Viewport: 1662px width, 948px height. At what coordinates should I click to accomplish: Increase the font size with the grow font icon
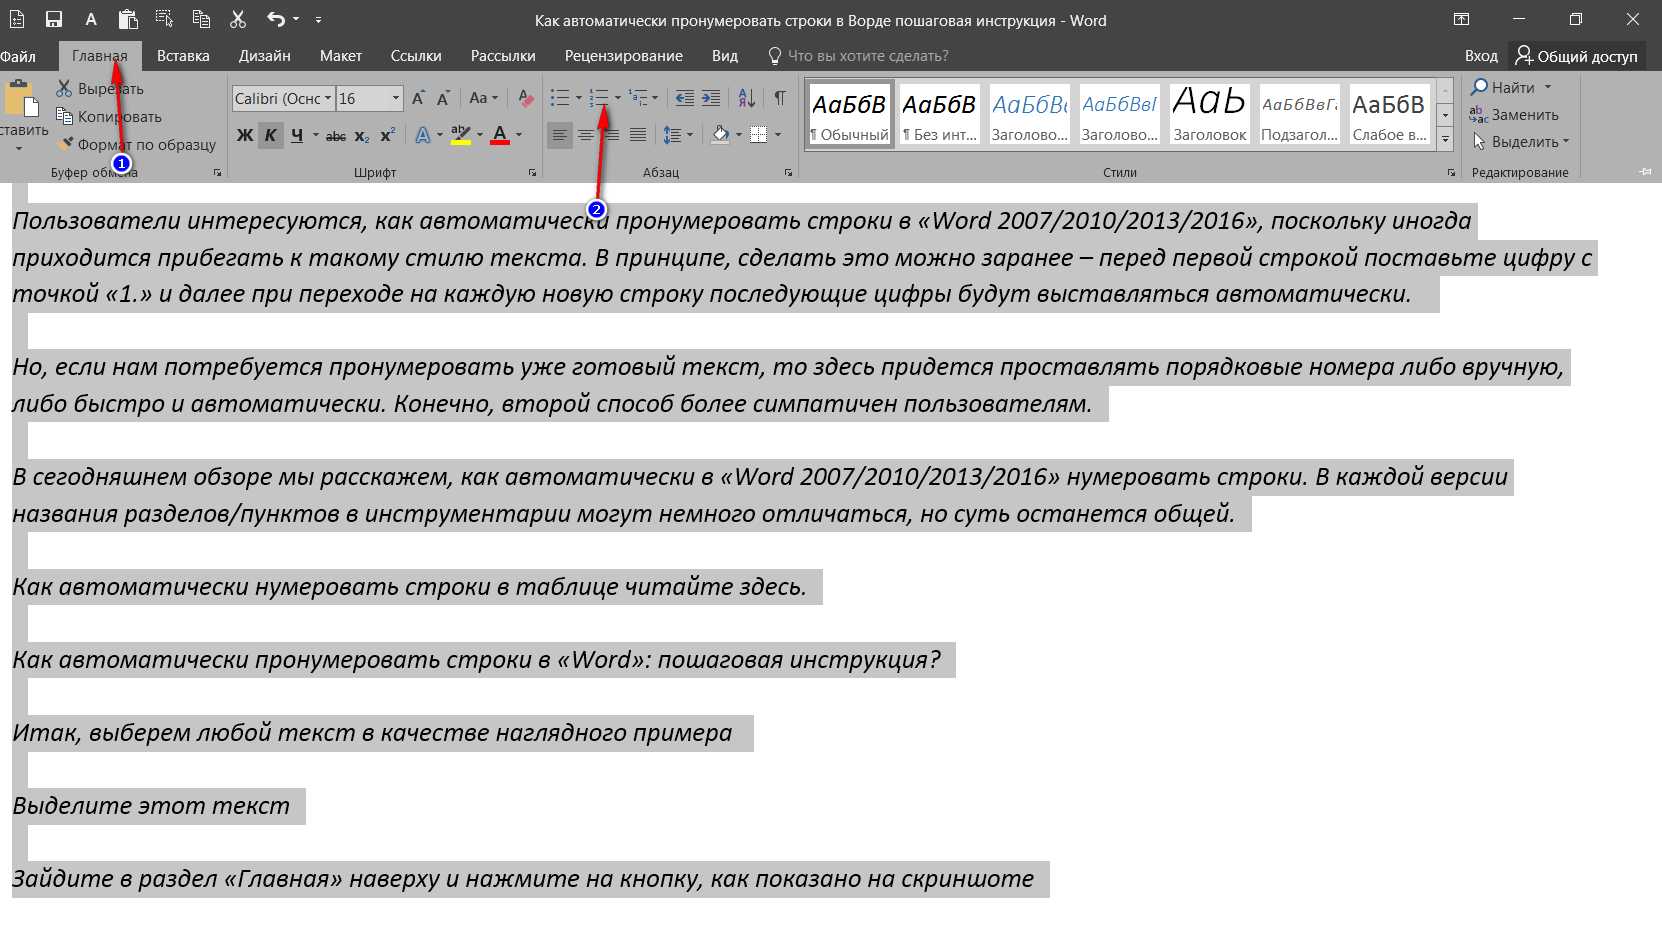pos(418,98)
